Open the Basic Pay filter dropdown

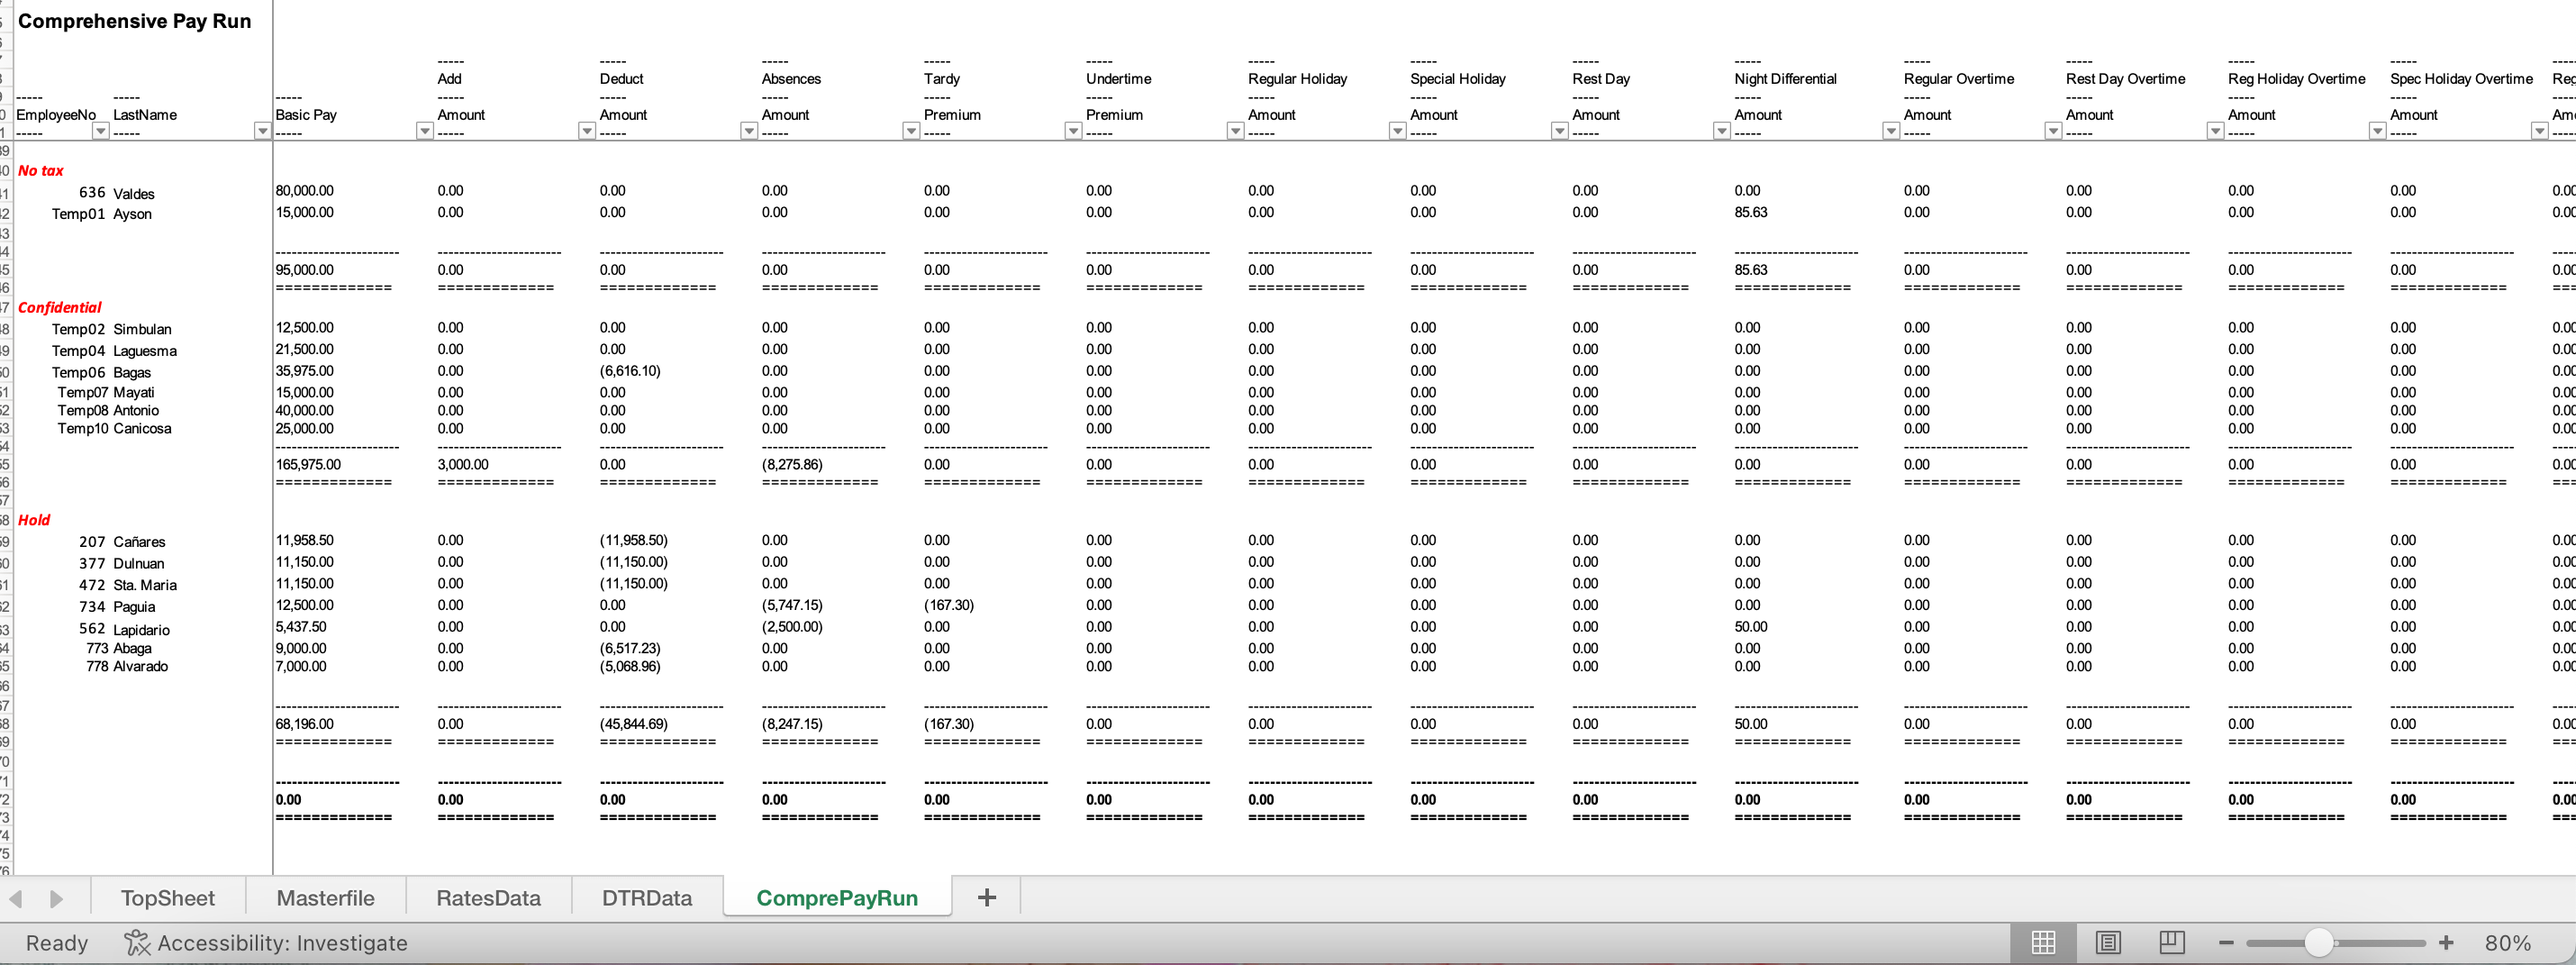point(424,131)
